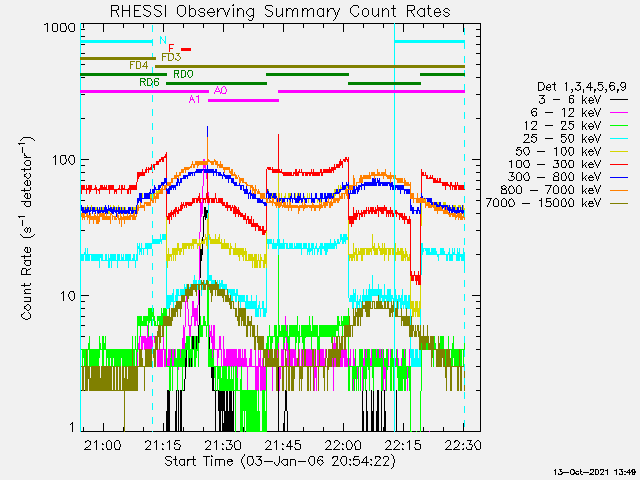
Task: Select the '25 - 50 keV' legend label
Action: [562, 139]
